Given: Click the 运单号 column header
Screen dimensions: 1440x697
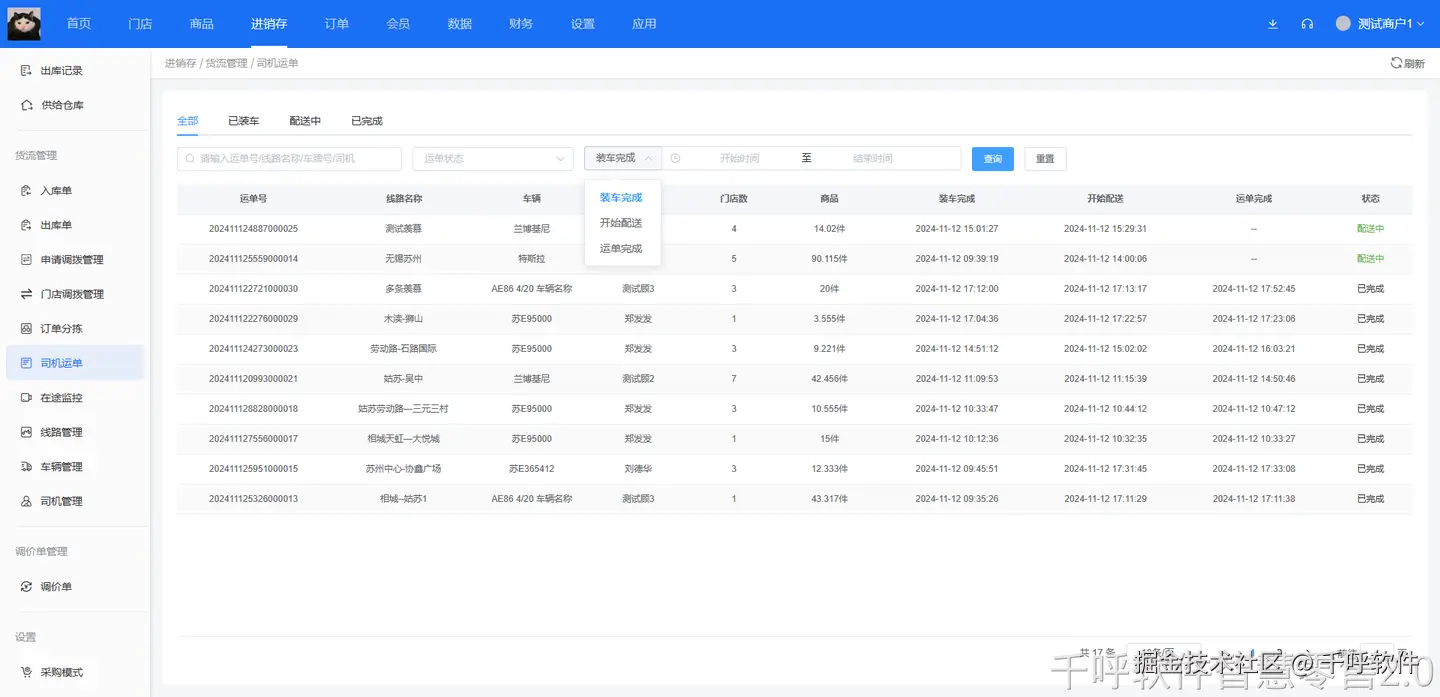Looking at the screenshot, I should [253, 199].
